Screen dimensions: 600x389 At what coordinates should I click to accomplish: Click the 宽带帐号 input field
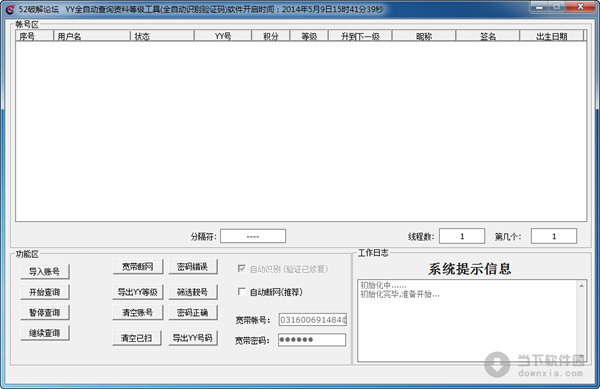(313, 319)
